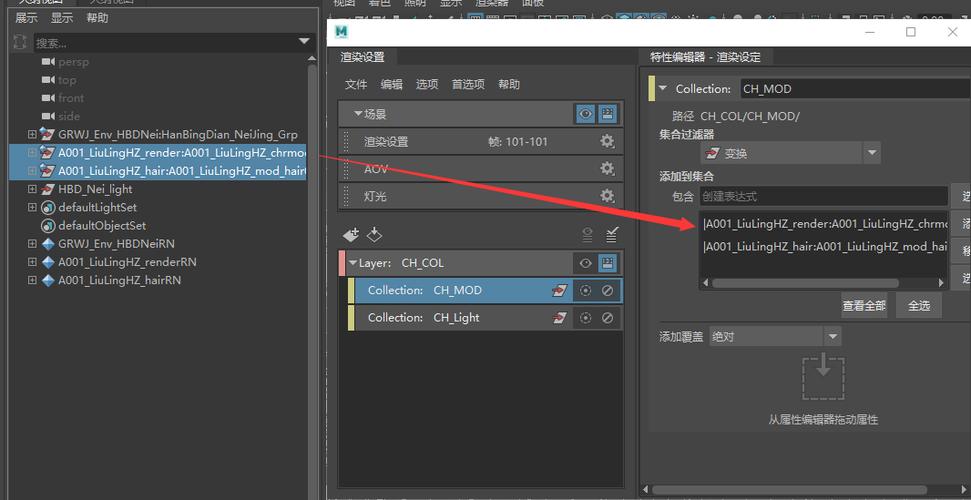
Task: Collapse the 场景 section
Action: point(358,114)
